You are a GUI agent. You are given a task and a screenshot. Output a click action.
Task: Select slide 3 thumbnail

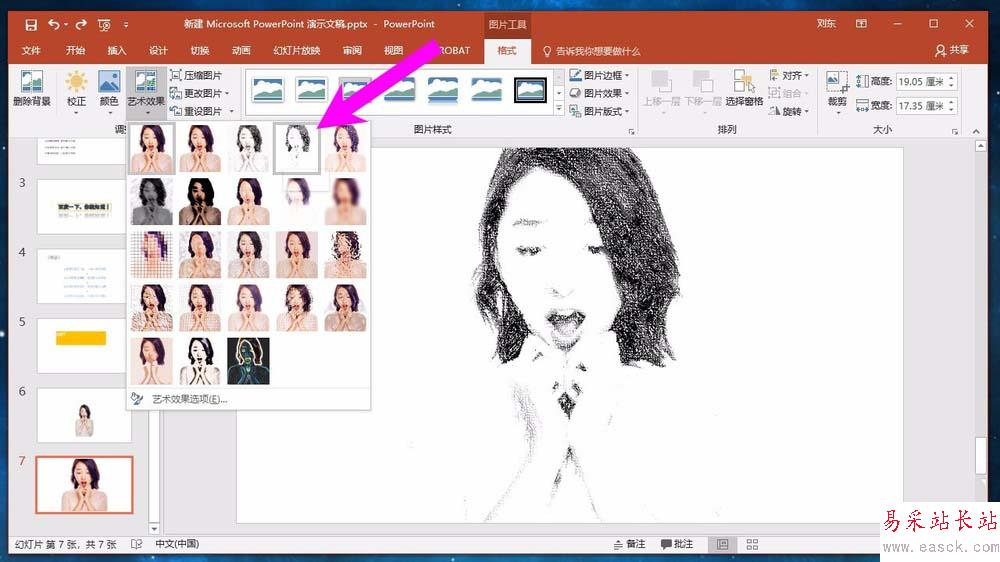click(x=82, y=207)
